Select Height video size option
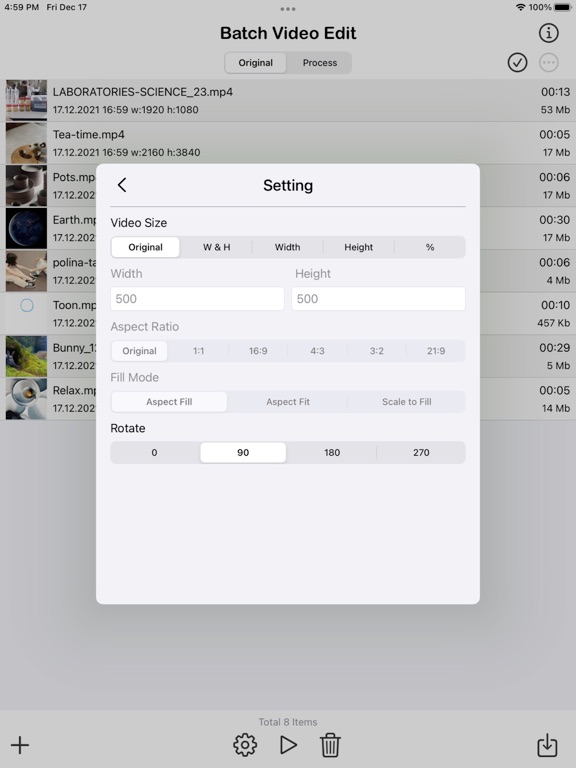Image resolution: width=576 pixels, height=768 pixels. pyautogui.click(x=359, y=247)
